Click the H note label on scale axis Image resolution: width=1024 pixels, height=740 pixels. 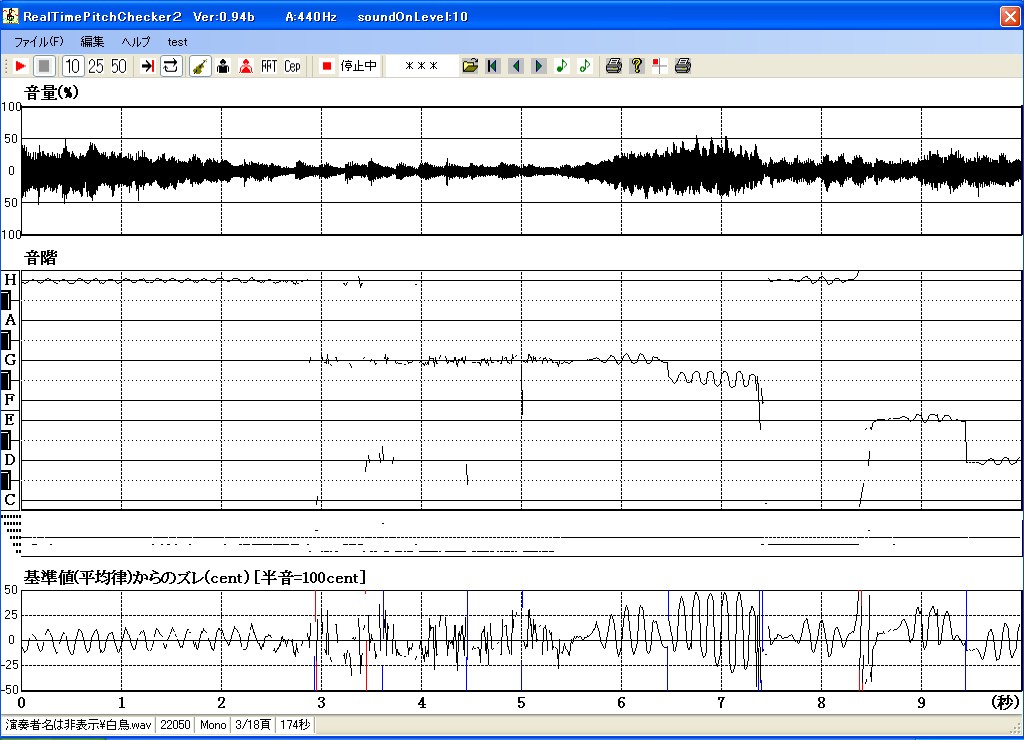pyautogui.click(x=10, y=280)
